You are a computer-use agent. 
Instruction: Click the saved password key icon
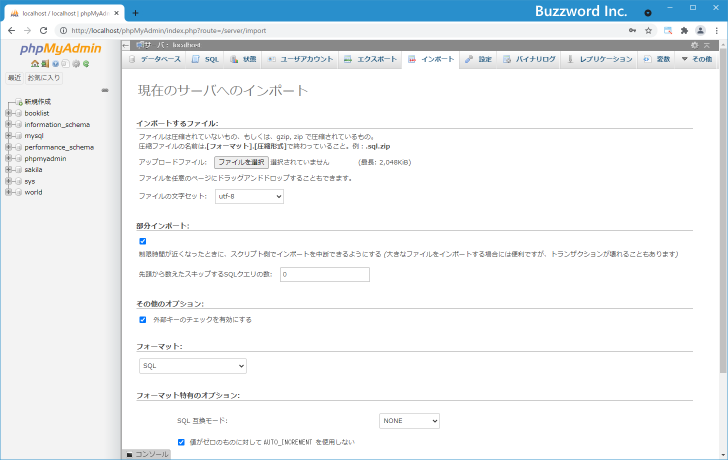coord(632,31)
